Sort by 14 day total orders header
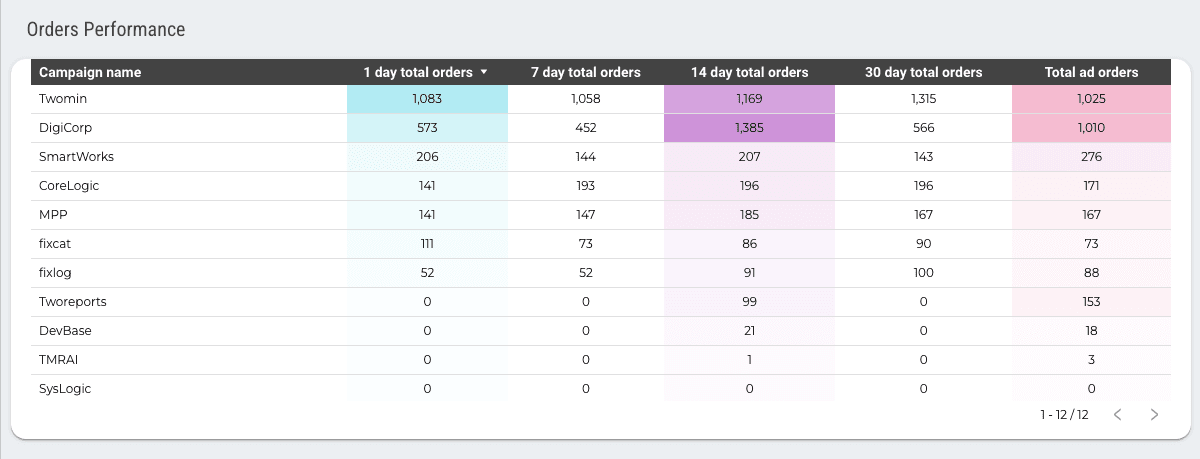 [749, 72]
